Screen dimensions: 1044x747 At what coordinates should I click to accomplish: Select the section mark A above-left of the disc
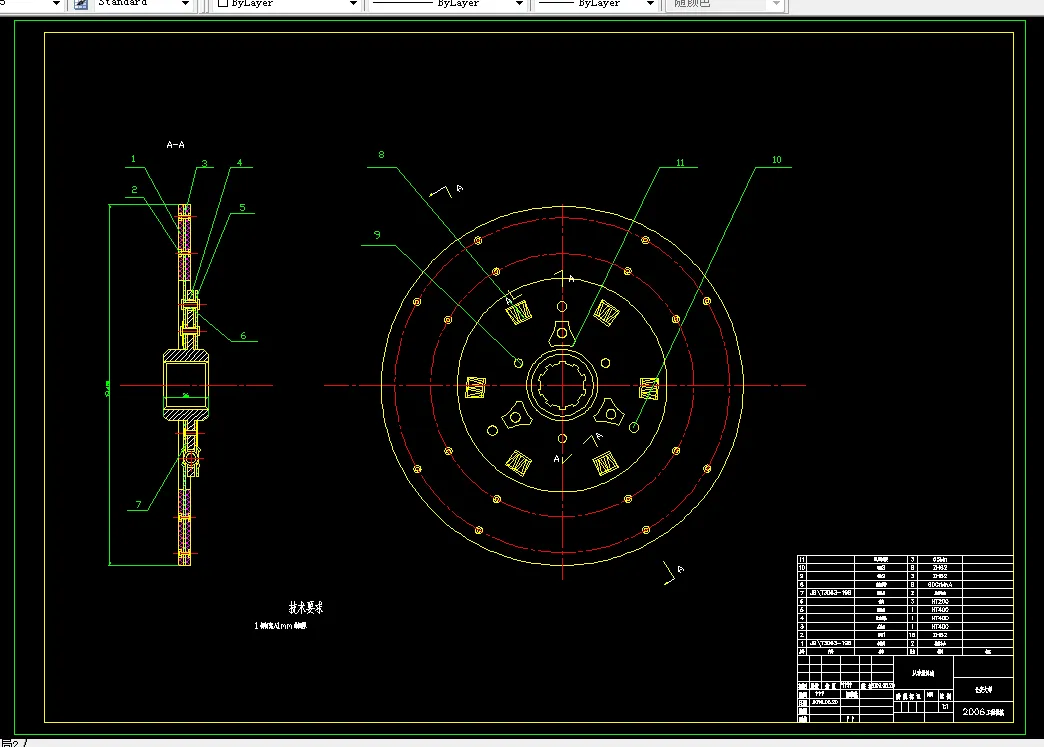pyautogui.click(x=459, y=188)
